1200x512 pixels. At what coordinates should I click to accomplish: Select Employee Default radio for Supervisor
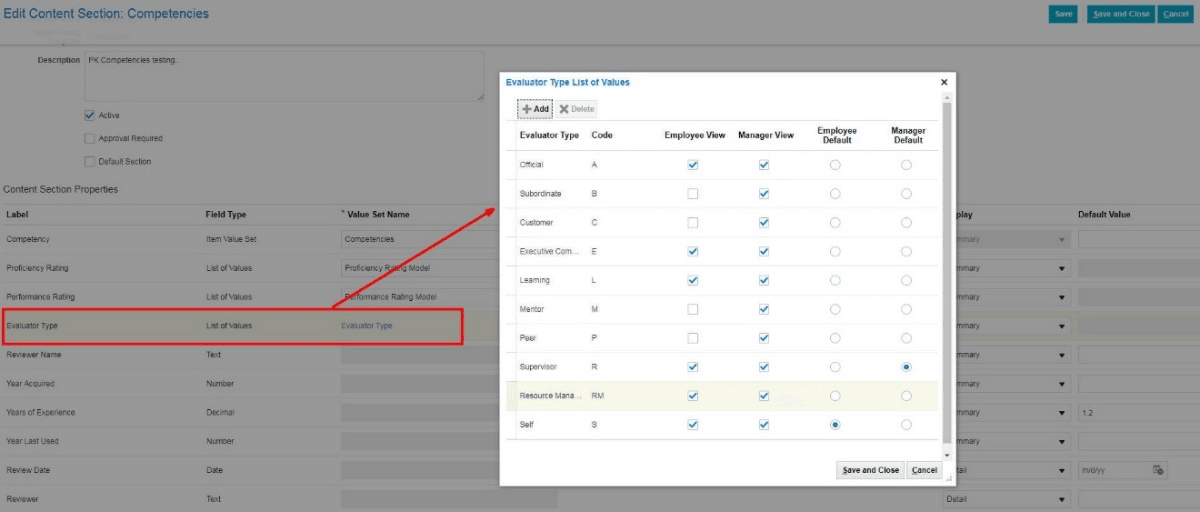tap(835, 367)
